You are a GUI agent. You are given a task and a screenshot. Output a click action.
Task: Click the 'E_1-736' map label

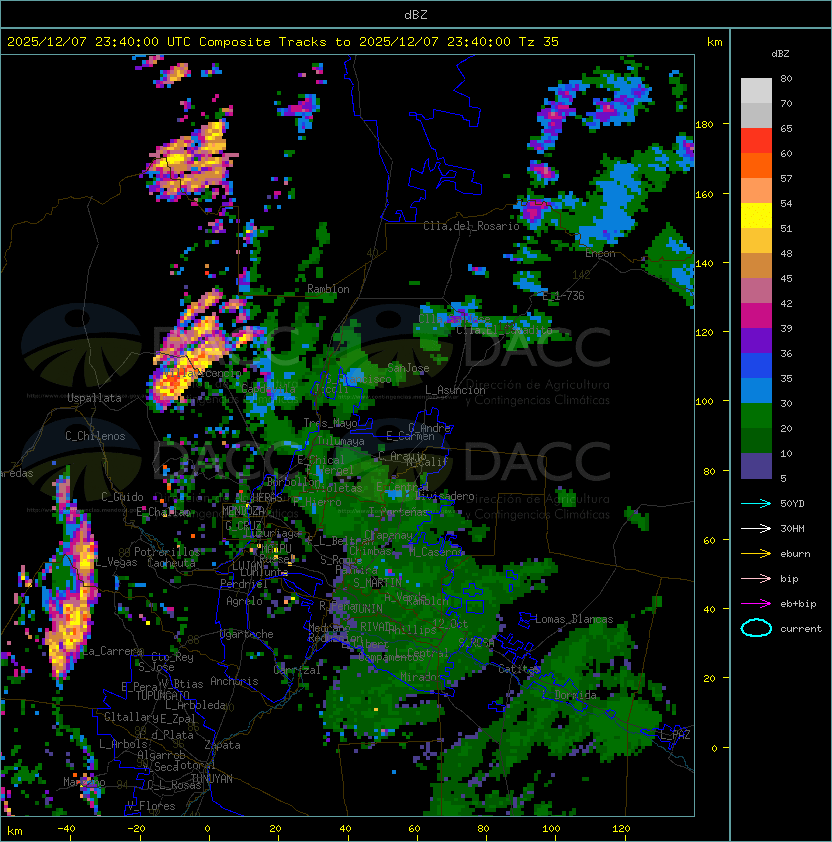[x=563, y=296]
